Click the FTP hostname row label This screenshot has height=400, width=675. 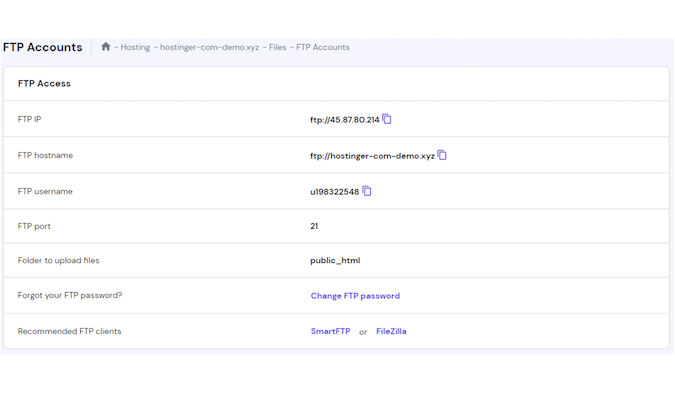45,155
